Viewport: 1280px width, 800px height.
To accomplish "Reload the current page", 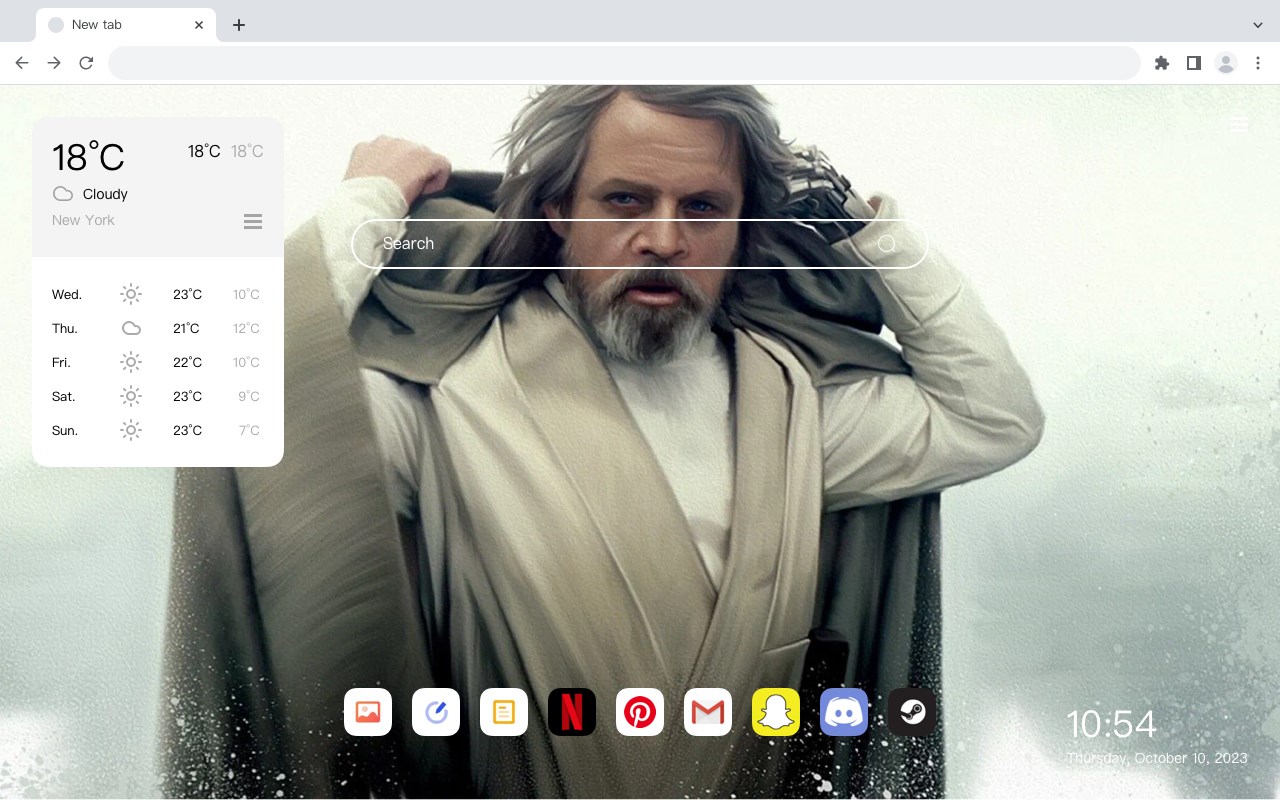I will (x=86, y=63).
